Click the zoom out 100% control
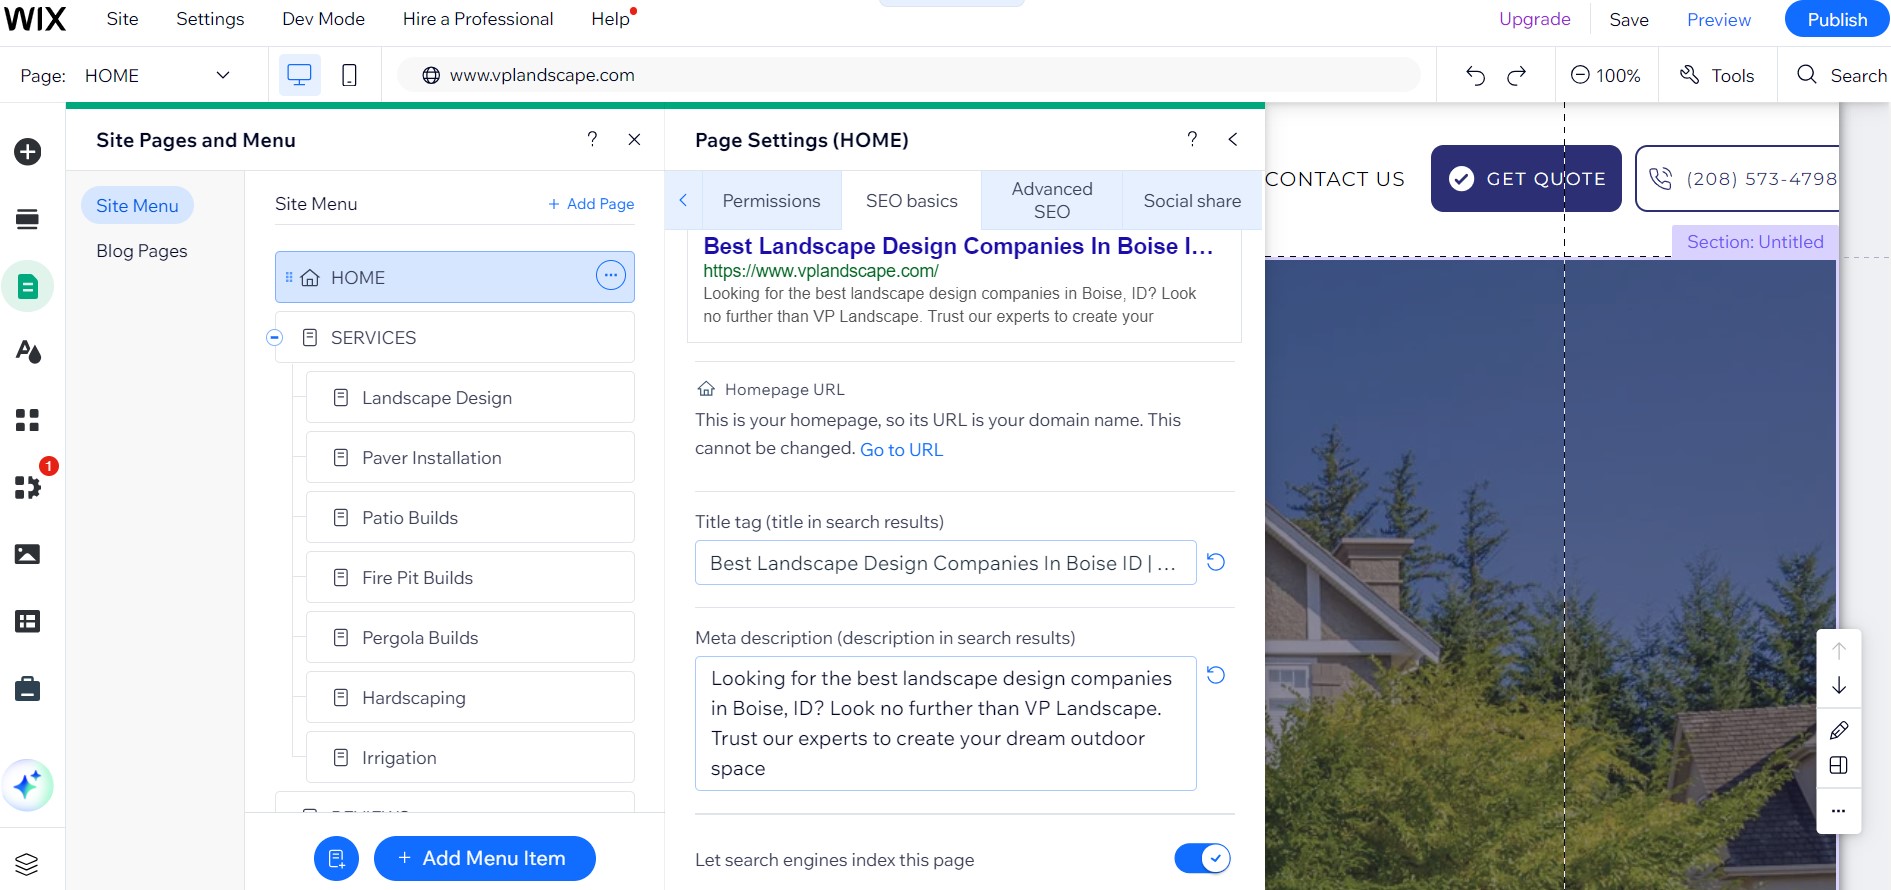1891x890 pixels. pos(1605,76)
